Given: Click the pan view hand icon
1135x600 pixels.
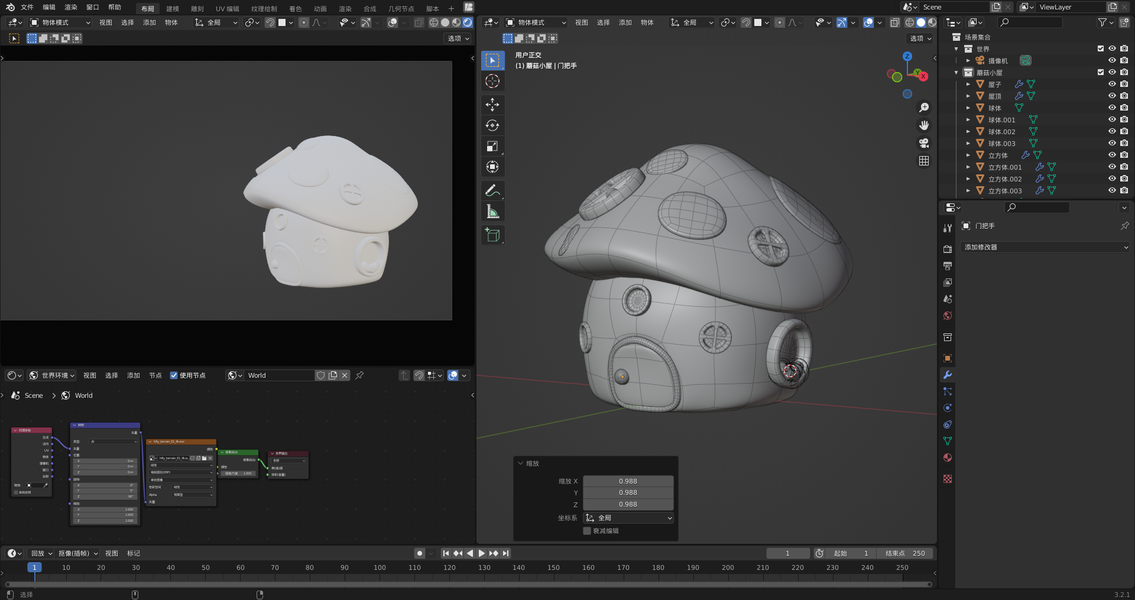Looking at the screenshot, I should point(924,125).
